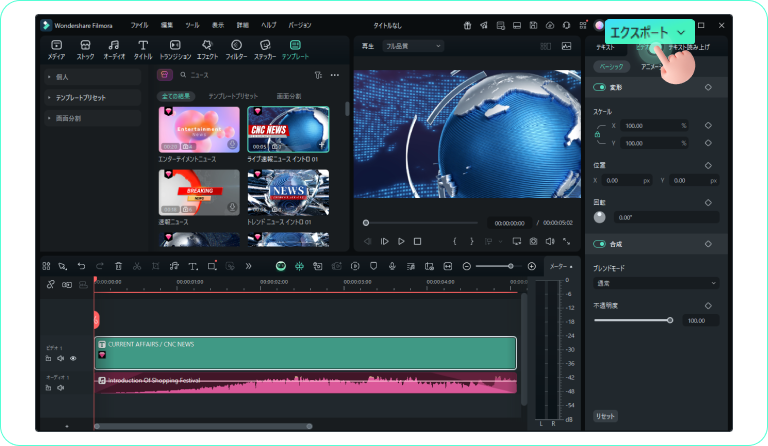Viewport: 768px width, 446px height.
Task: Mute the ビデオ 1 track
Action: click(61, 358)
